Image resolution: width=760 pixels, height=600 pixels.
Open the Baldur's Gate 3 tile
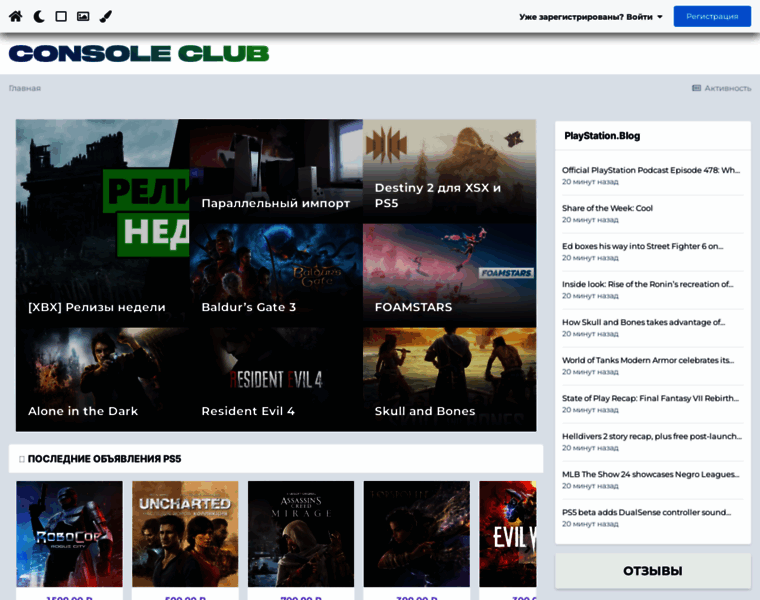click(276, 274)
